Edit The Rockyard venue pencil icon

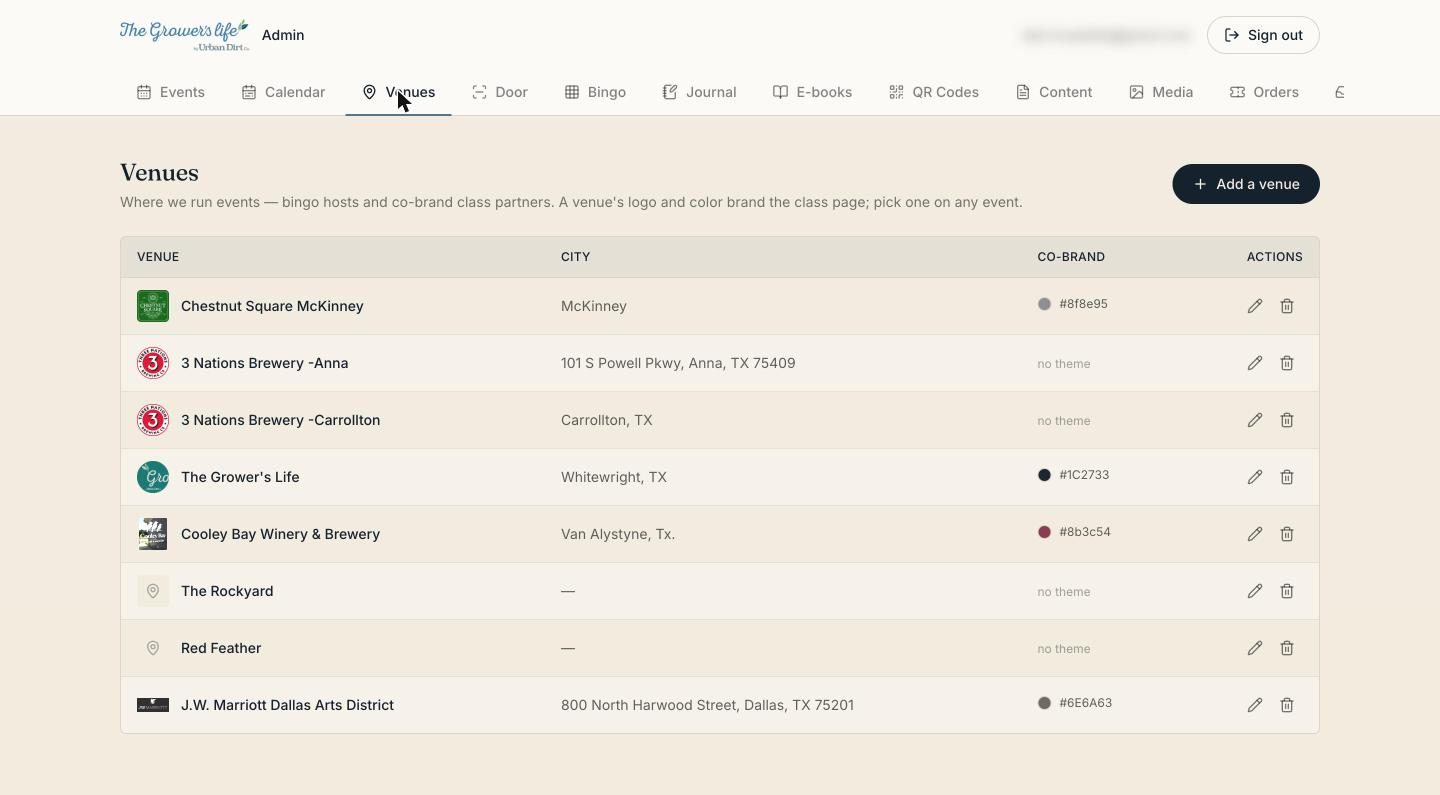(x=1255, y=591)
